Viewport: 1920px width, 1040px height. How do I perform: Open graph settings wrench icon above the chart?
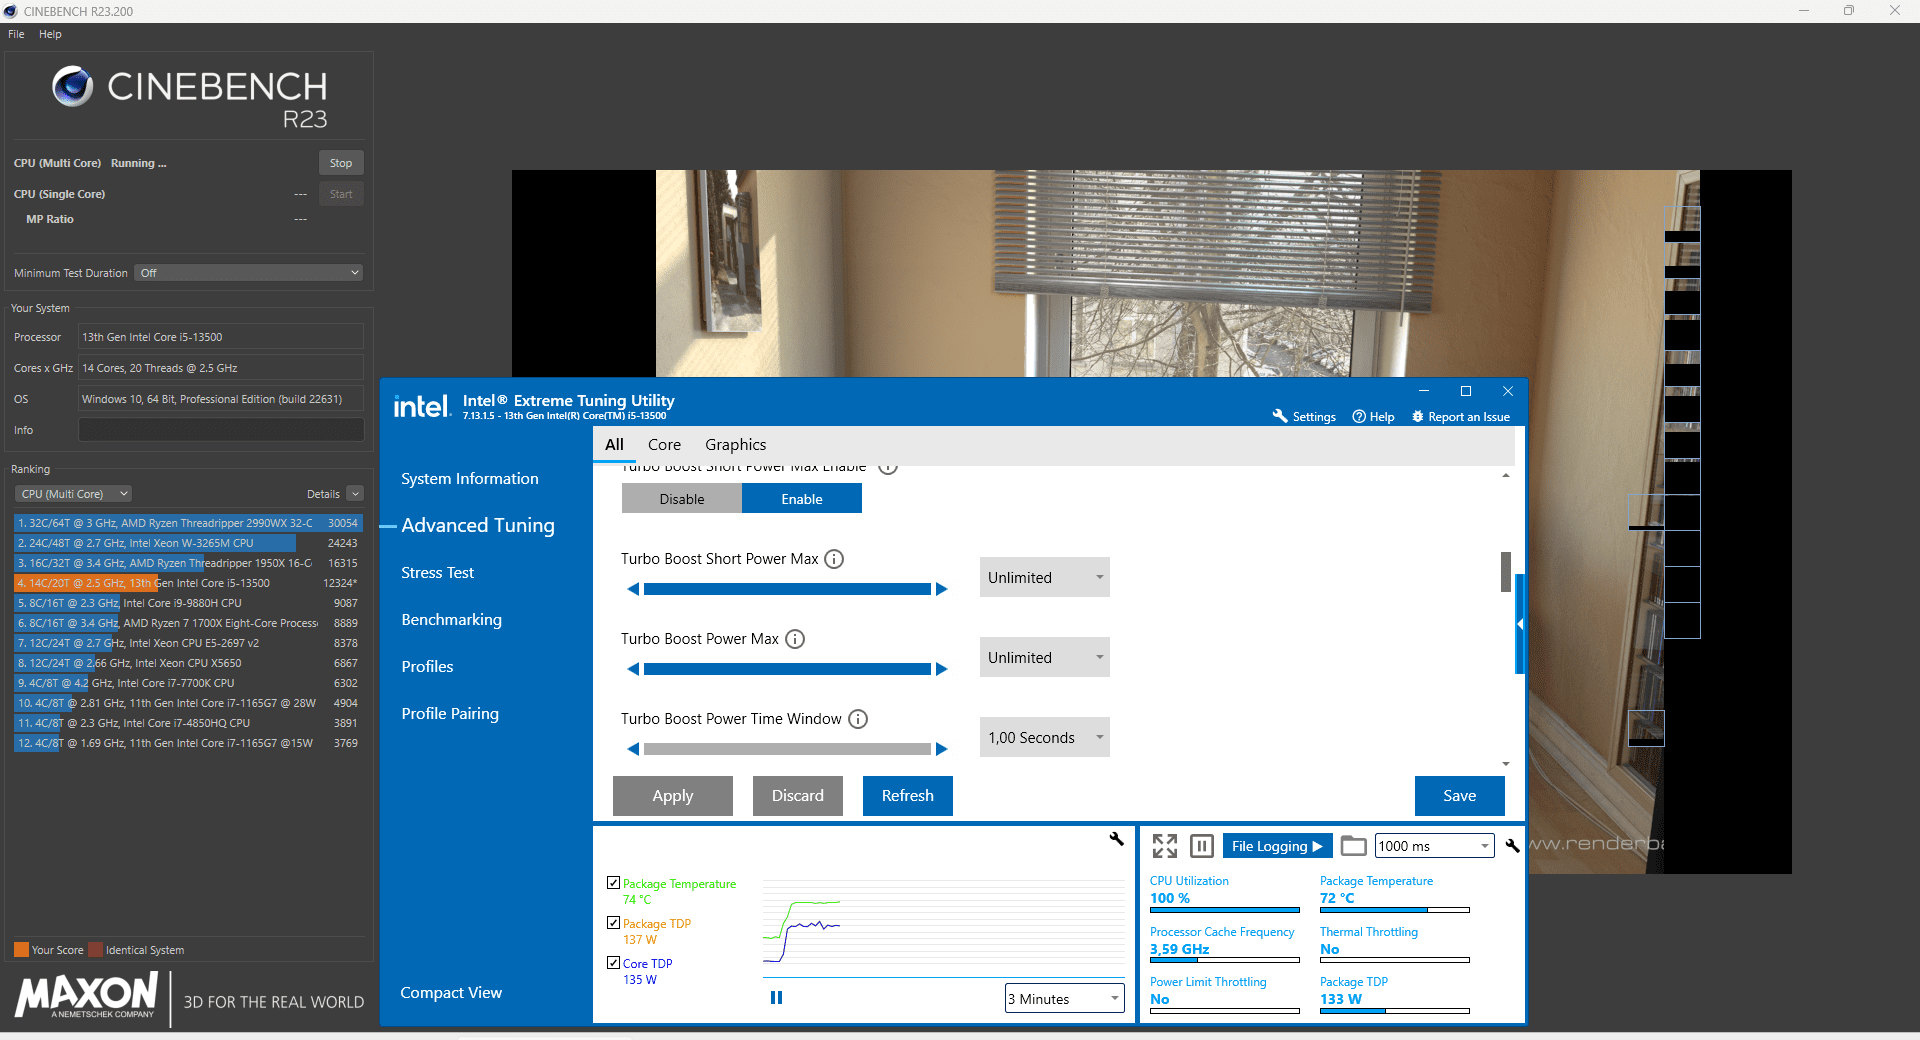coord(1117,839)
